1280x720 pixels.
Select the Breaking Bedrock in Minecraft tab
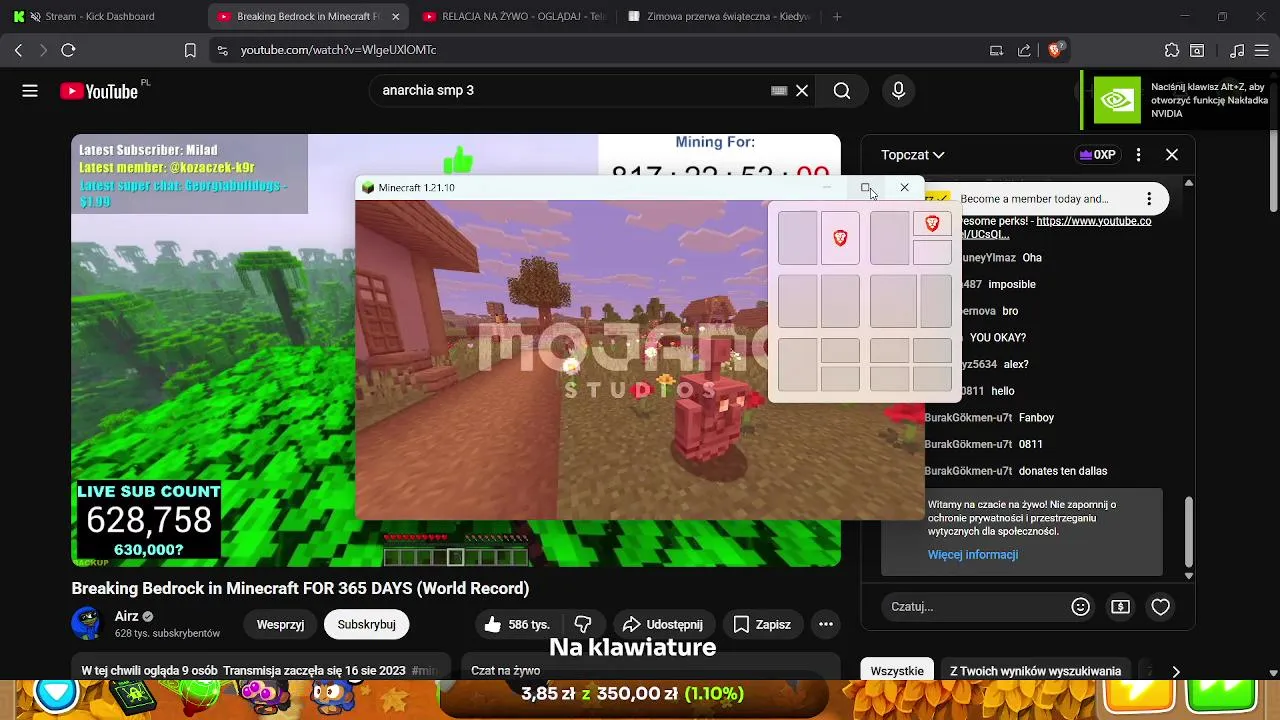point(308,16)
